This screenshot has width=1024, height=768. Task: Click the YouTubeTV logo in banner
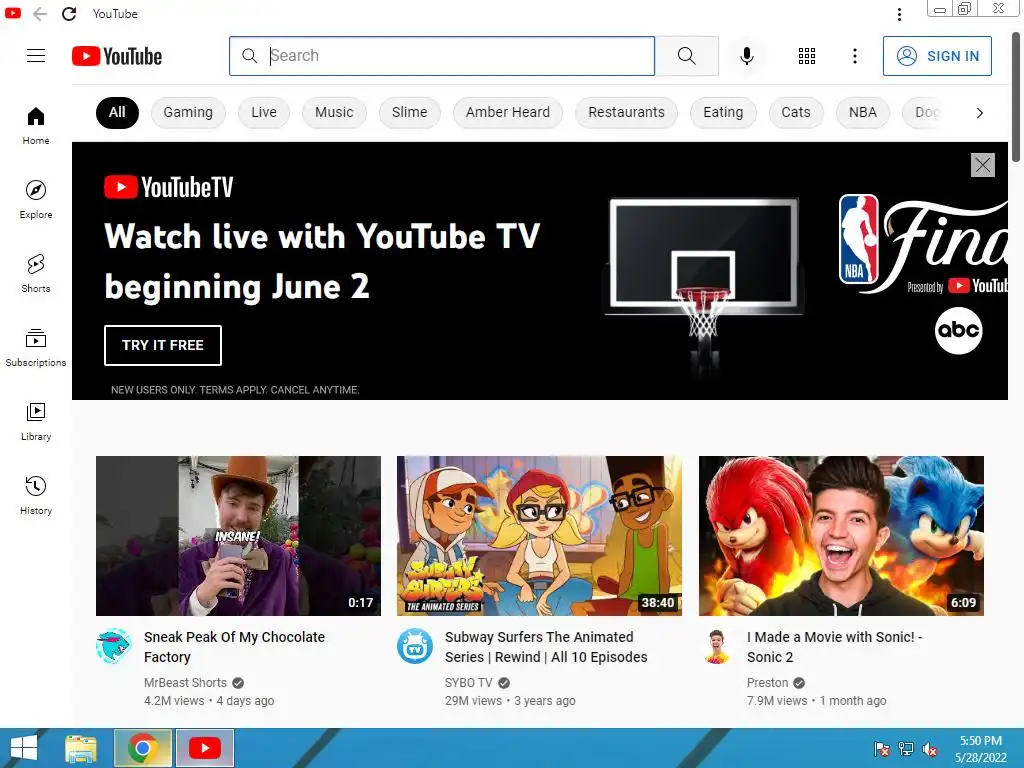(x=168, y=187)
